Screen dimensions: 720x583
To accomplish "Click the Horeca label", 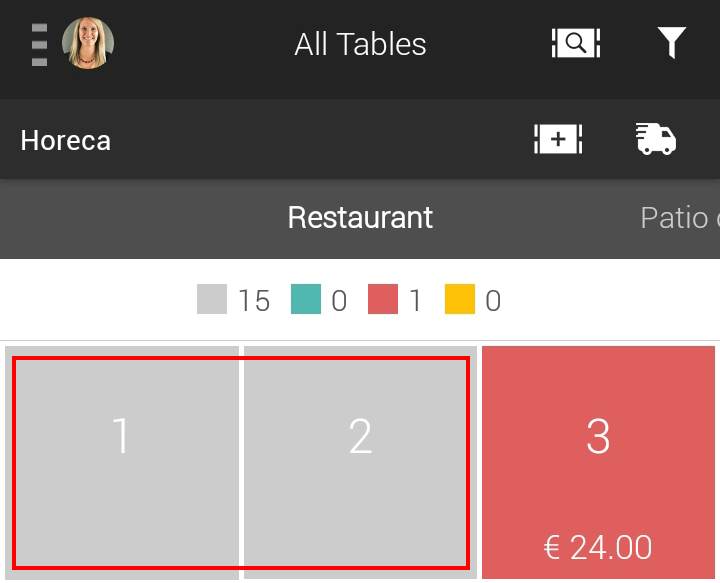I will tap(66, 140).
